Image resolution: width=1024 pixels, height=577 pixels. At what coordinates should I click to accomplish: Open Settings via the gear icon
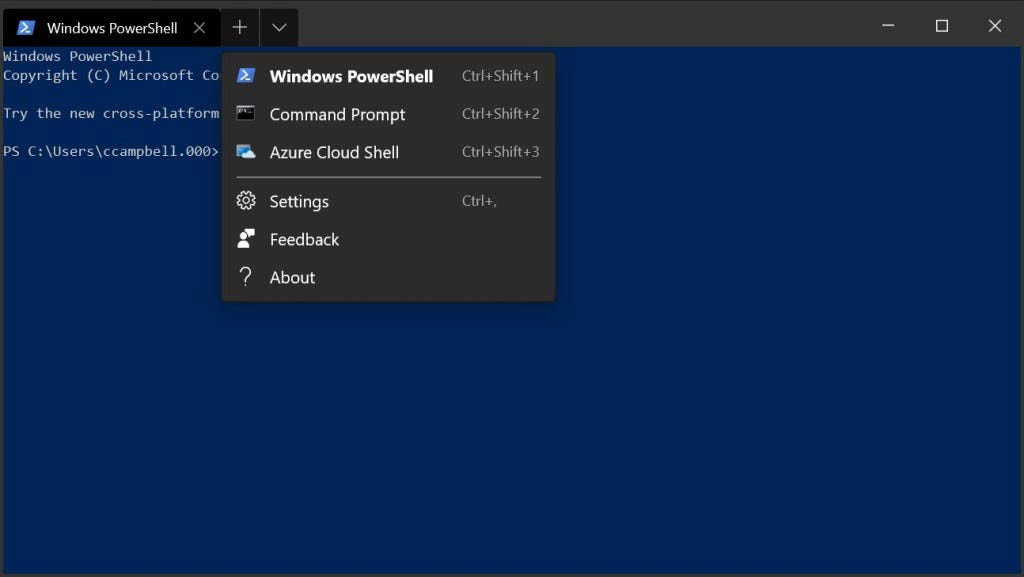246,201
